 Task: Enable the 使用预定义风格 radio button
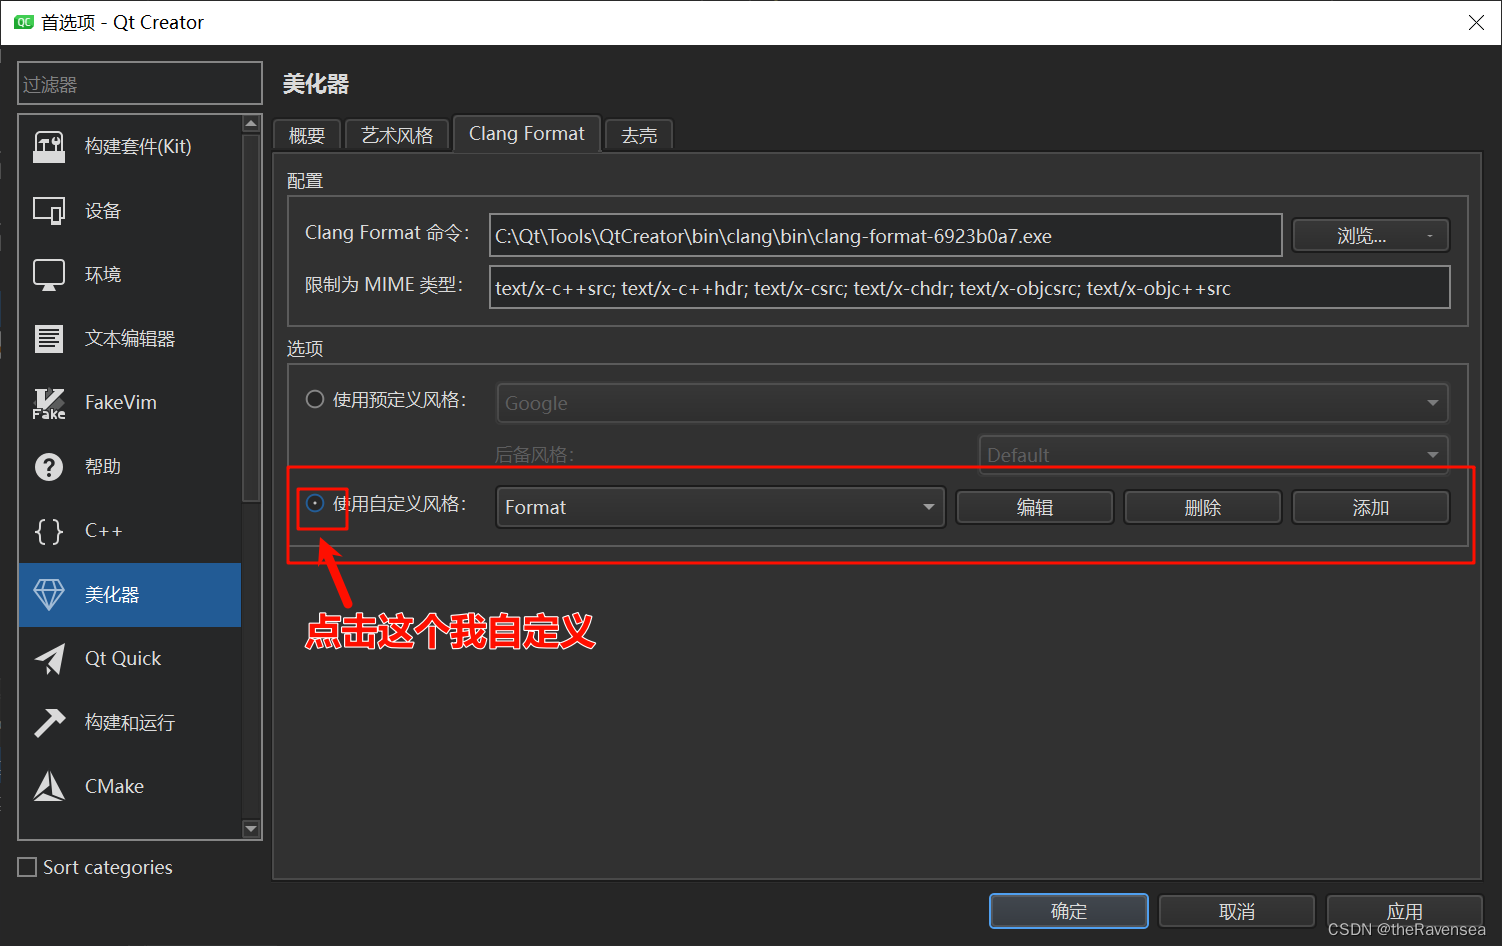click(x=315, y=399)
